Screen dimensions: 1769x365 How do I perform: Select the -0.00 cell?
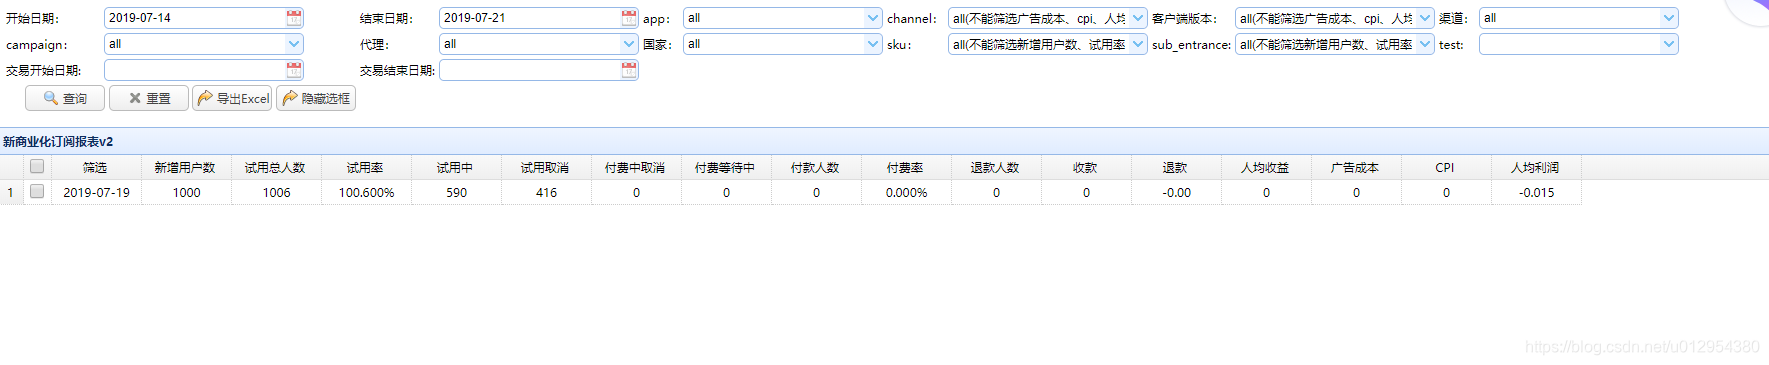[x=1176, y=192]
